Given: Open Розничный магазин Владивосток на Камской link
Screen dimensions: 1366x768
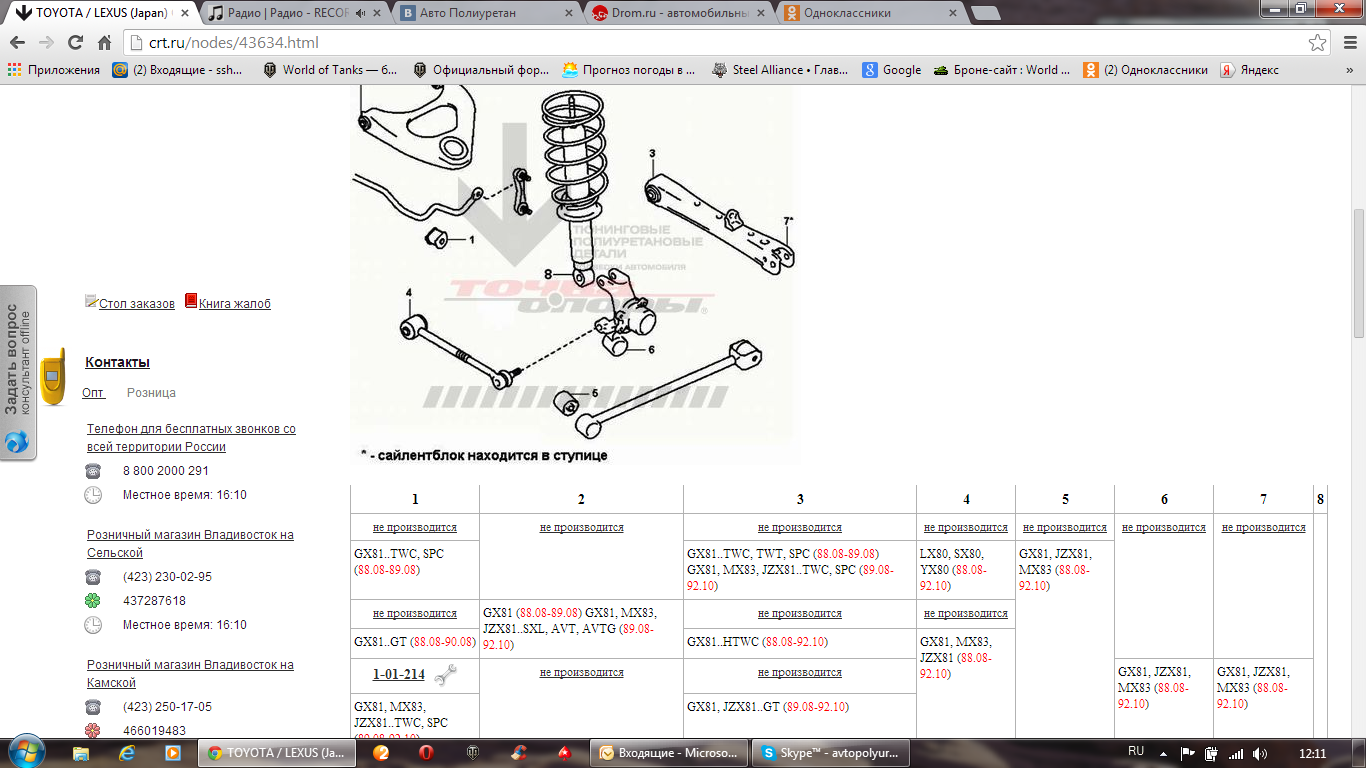Looking at the screenshot, I should click(x=190, y=674).
